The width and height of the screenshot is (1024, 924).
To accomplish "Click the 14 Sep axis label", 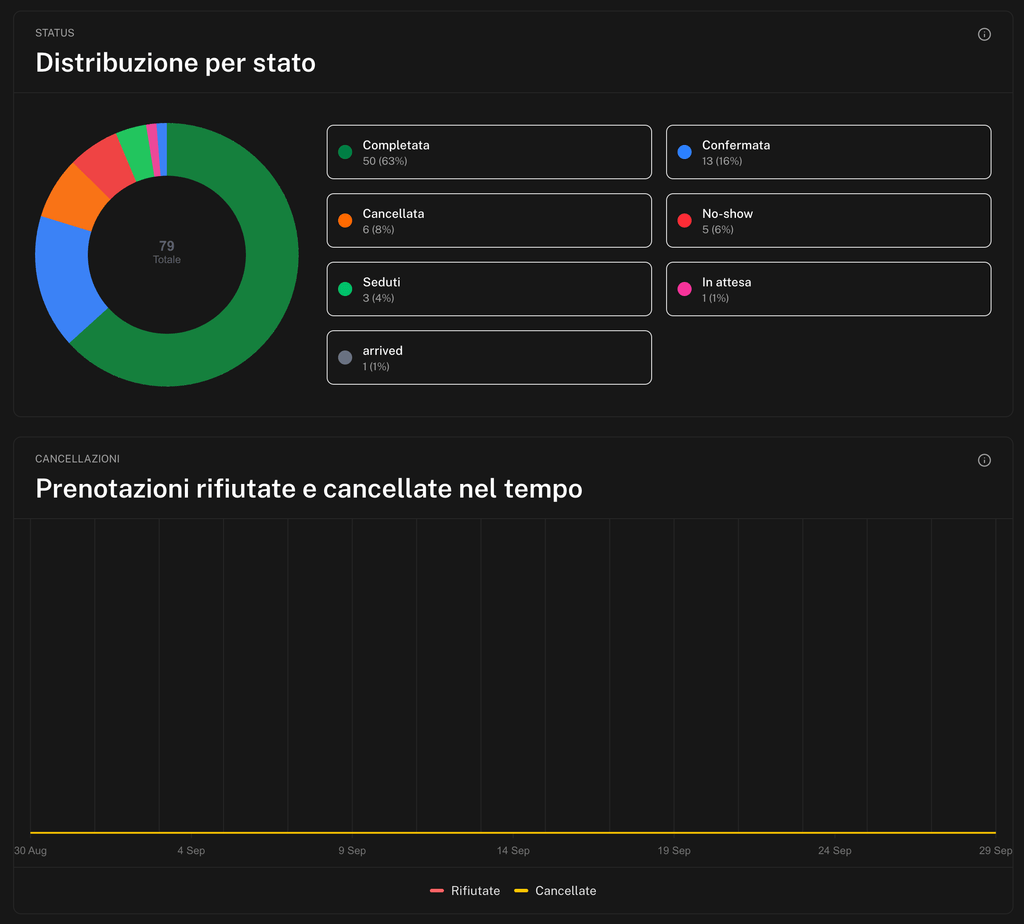I will coord(513,850).
